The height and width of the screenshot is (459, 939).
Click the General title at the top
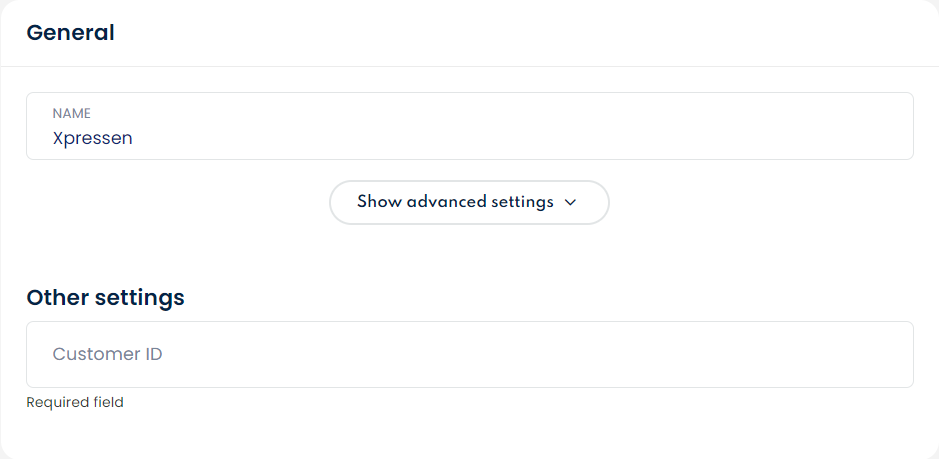(70, 33)
